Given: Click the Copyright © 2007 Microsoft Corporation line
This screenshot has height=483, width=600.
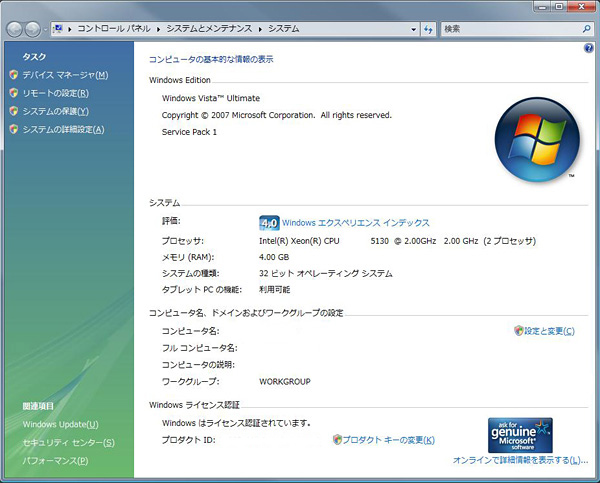Looking at the screenshot, I should [277, 115].
